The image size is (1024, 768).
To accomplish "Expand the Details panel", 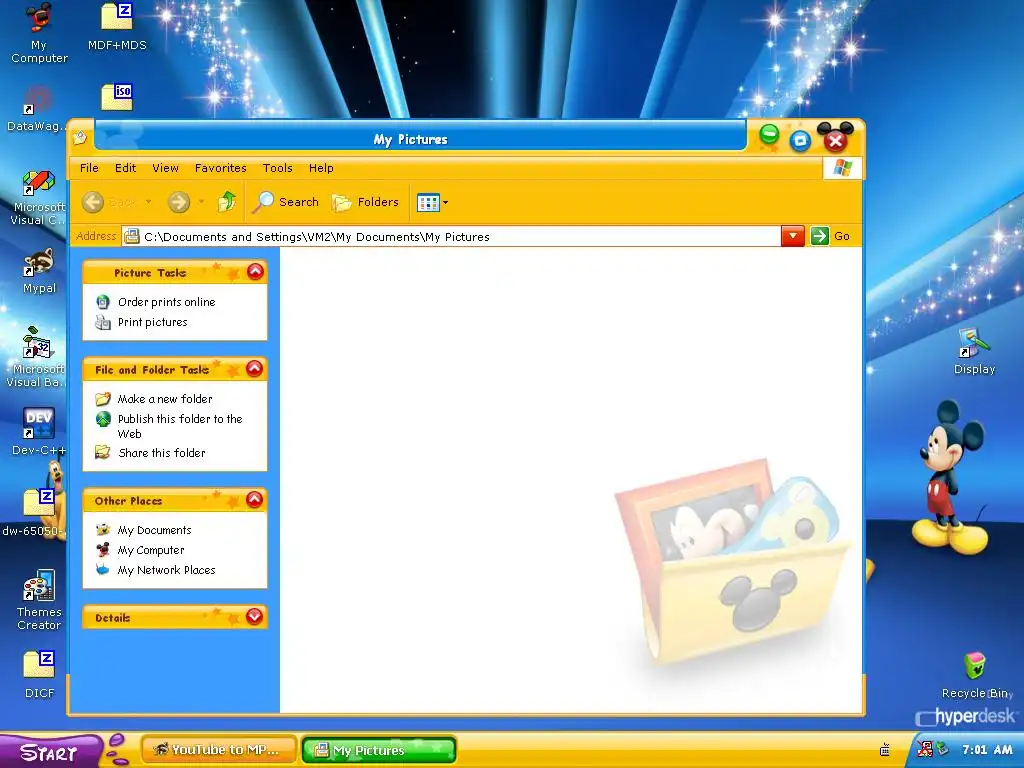I will click(255, 616).
